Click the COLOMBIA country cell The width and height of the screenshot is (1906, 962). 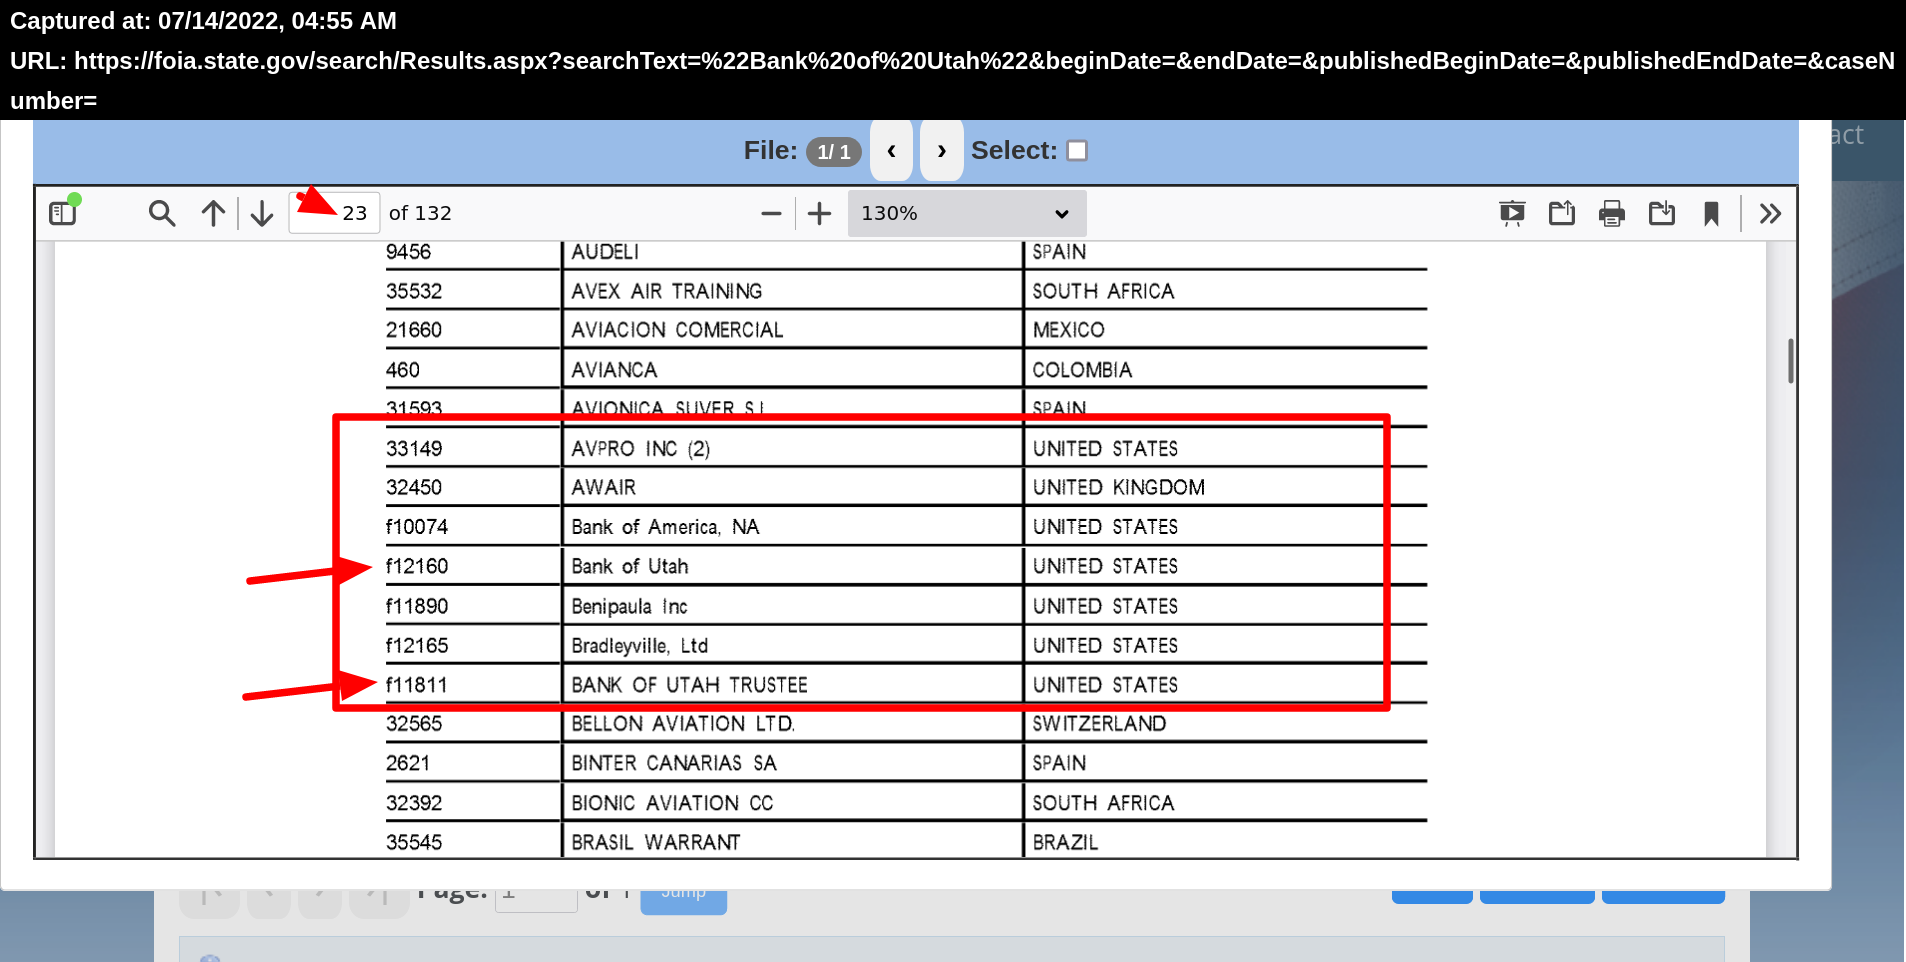(x=1082, y=370)
